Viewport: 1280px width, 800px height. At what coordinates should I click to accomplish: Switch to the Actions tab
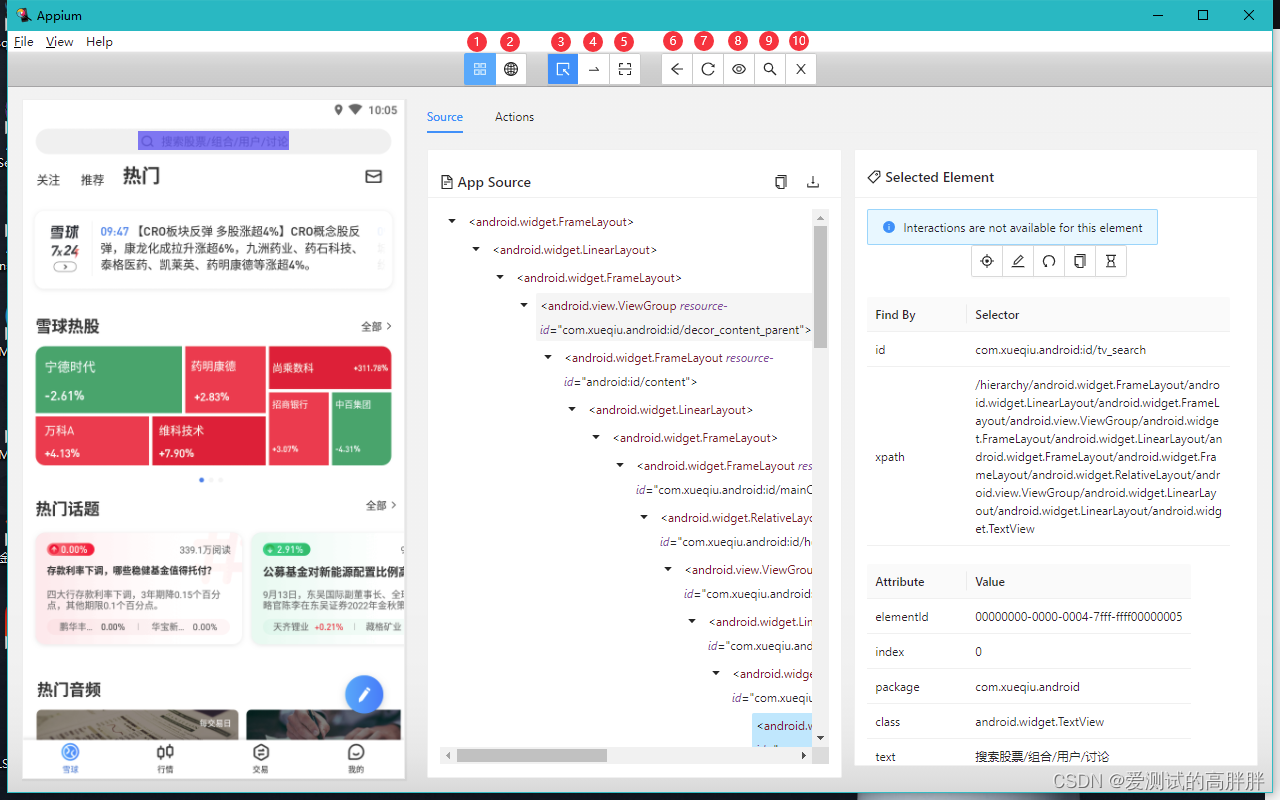coord(514,117)
